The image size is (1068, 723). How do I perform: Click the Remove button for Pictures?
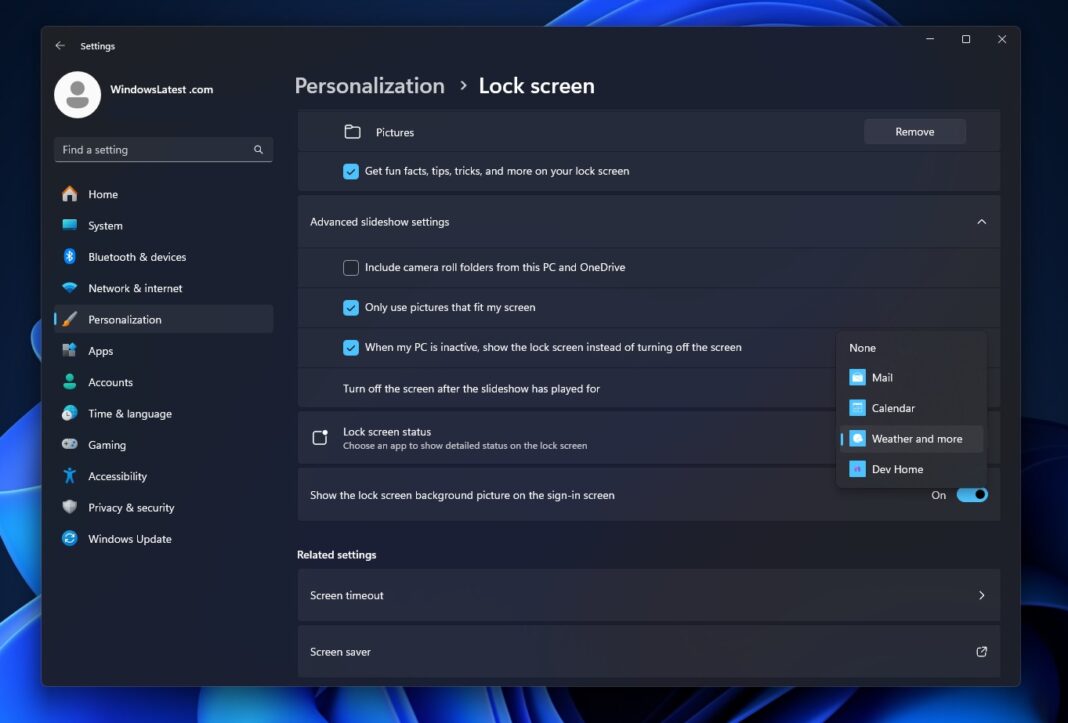click(x=914, y=131)
